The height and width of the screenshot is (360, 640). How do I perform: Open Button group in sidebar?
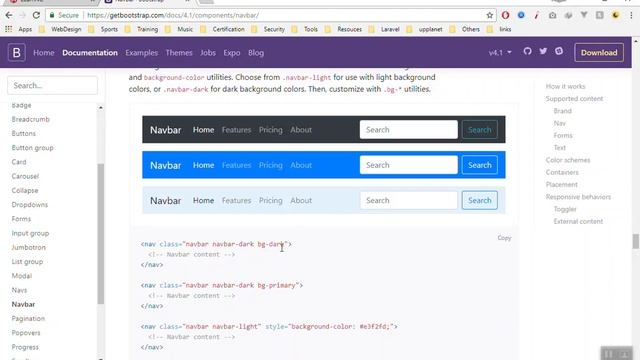click(33, 148)
